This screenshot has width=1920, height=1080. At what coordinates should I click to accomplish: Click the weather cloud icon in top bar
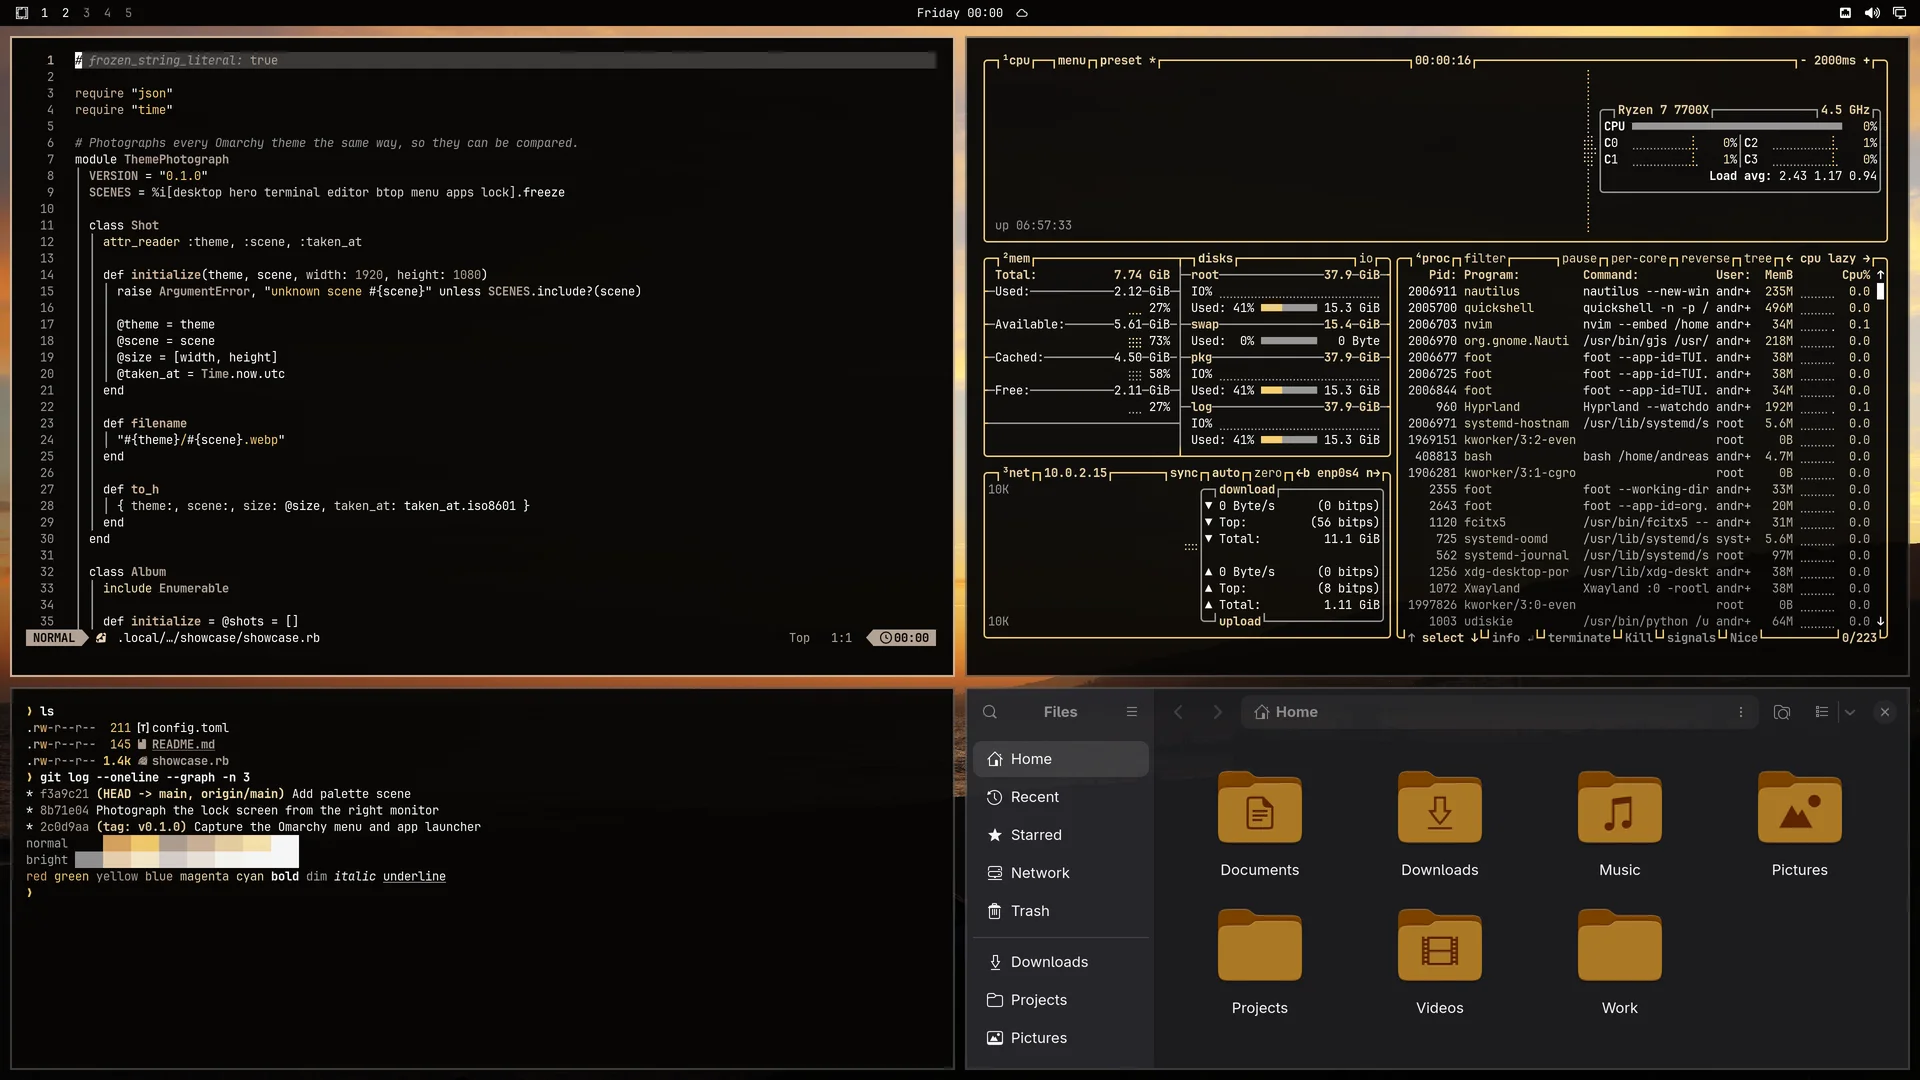(1022, 13)
